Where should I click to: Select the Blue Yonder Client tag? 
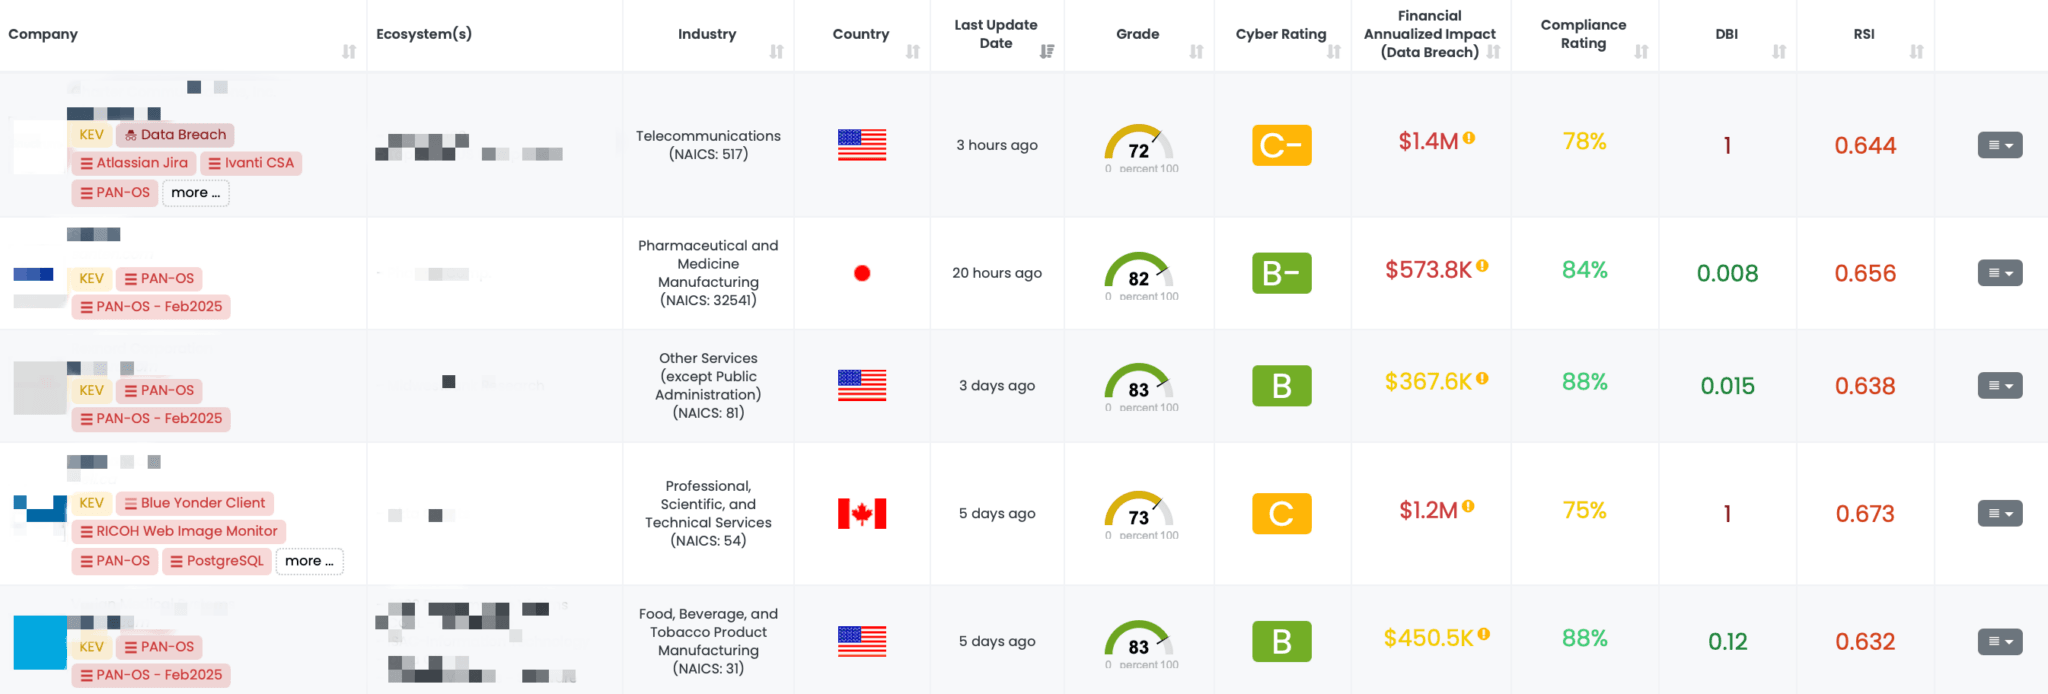point(195,503)
